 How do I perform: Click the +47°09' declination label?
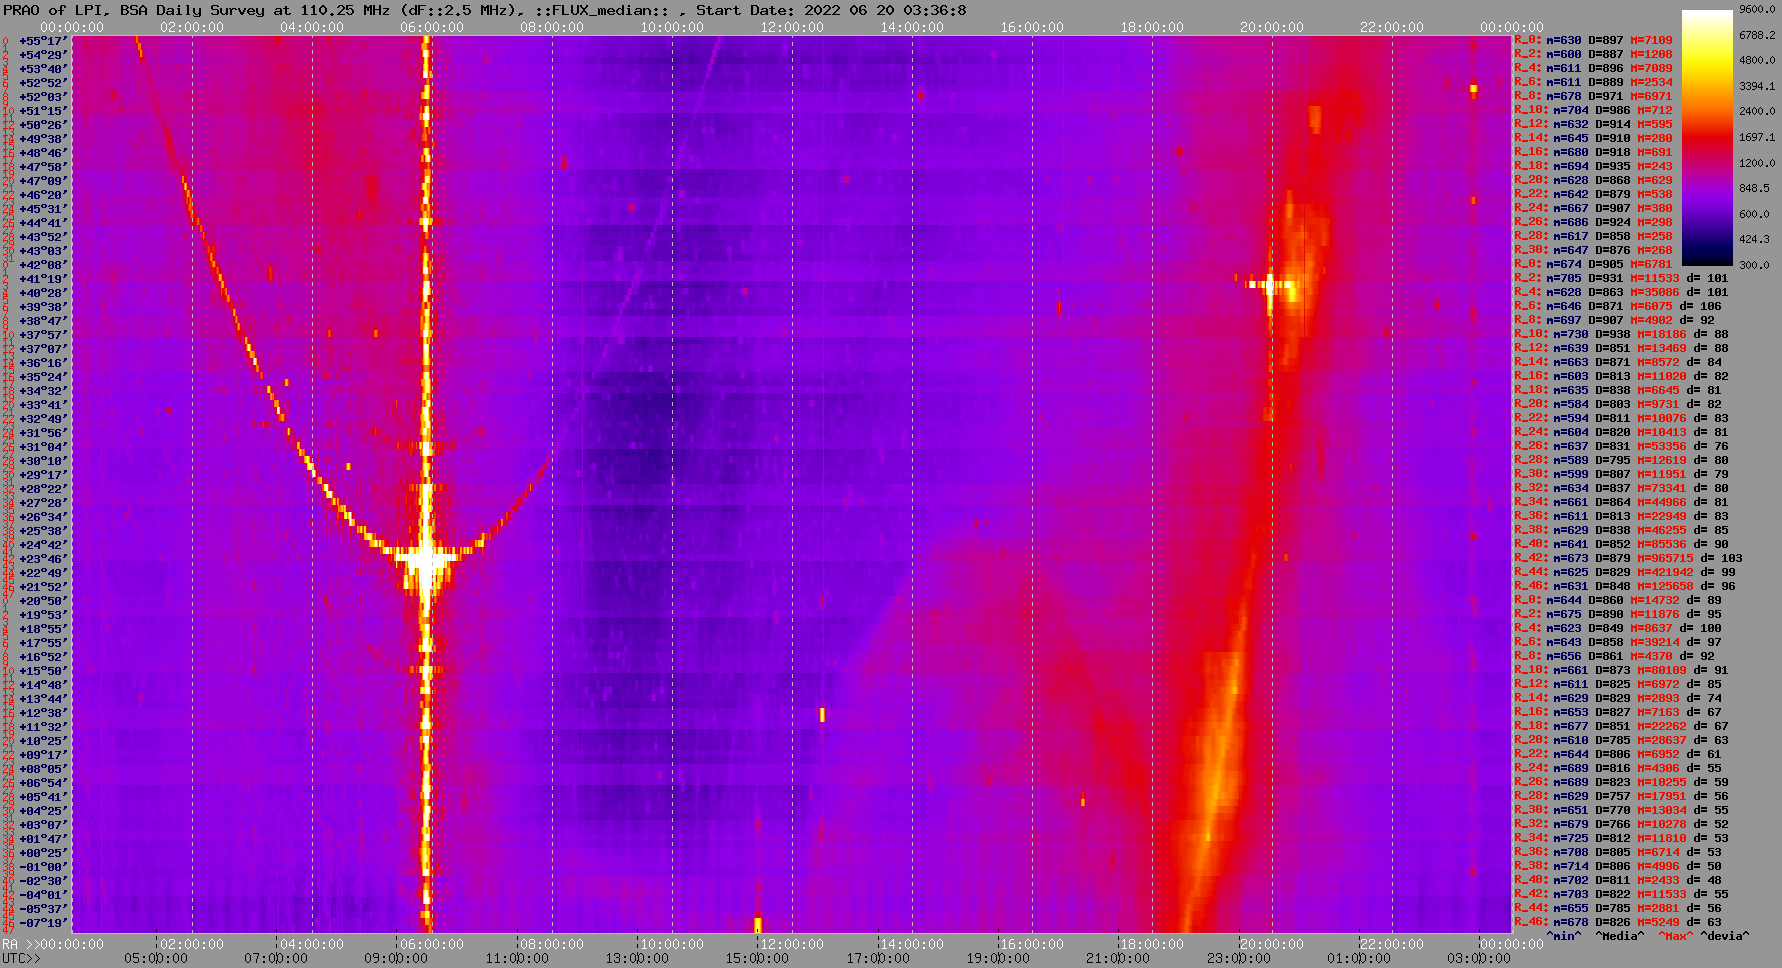point(43,181)
